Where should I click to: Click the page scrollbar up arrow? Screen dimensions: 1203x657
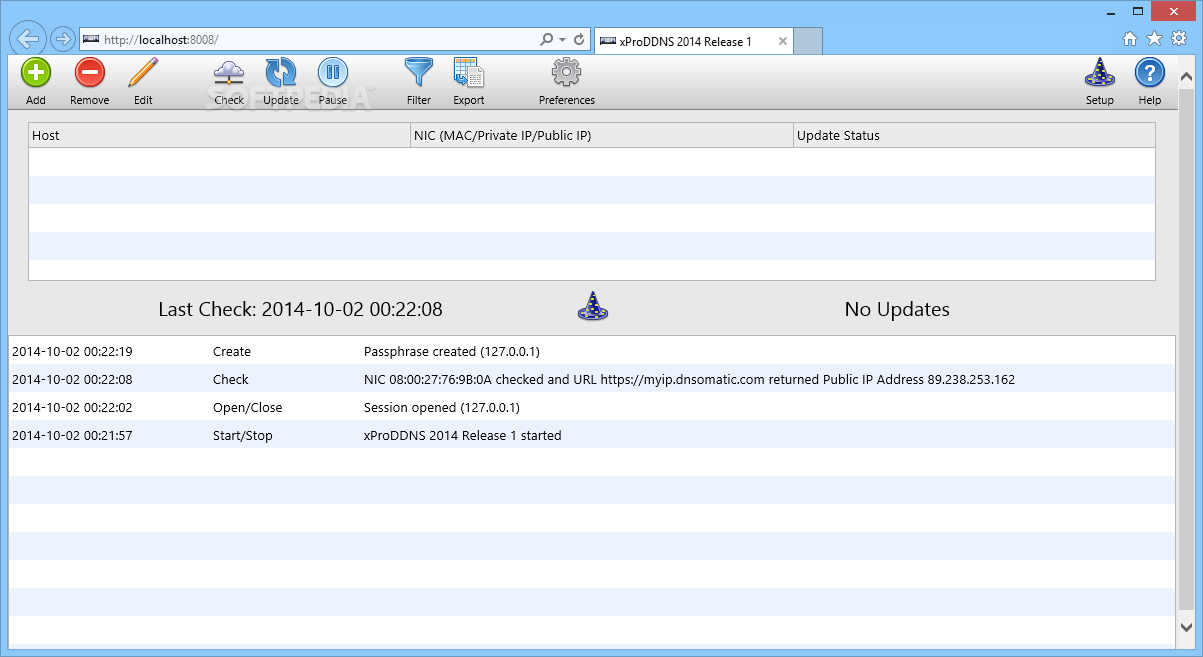pos(1187,77)
